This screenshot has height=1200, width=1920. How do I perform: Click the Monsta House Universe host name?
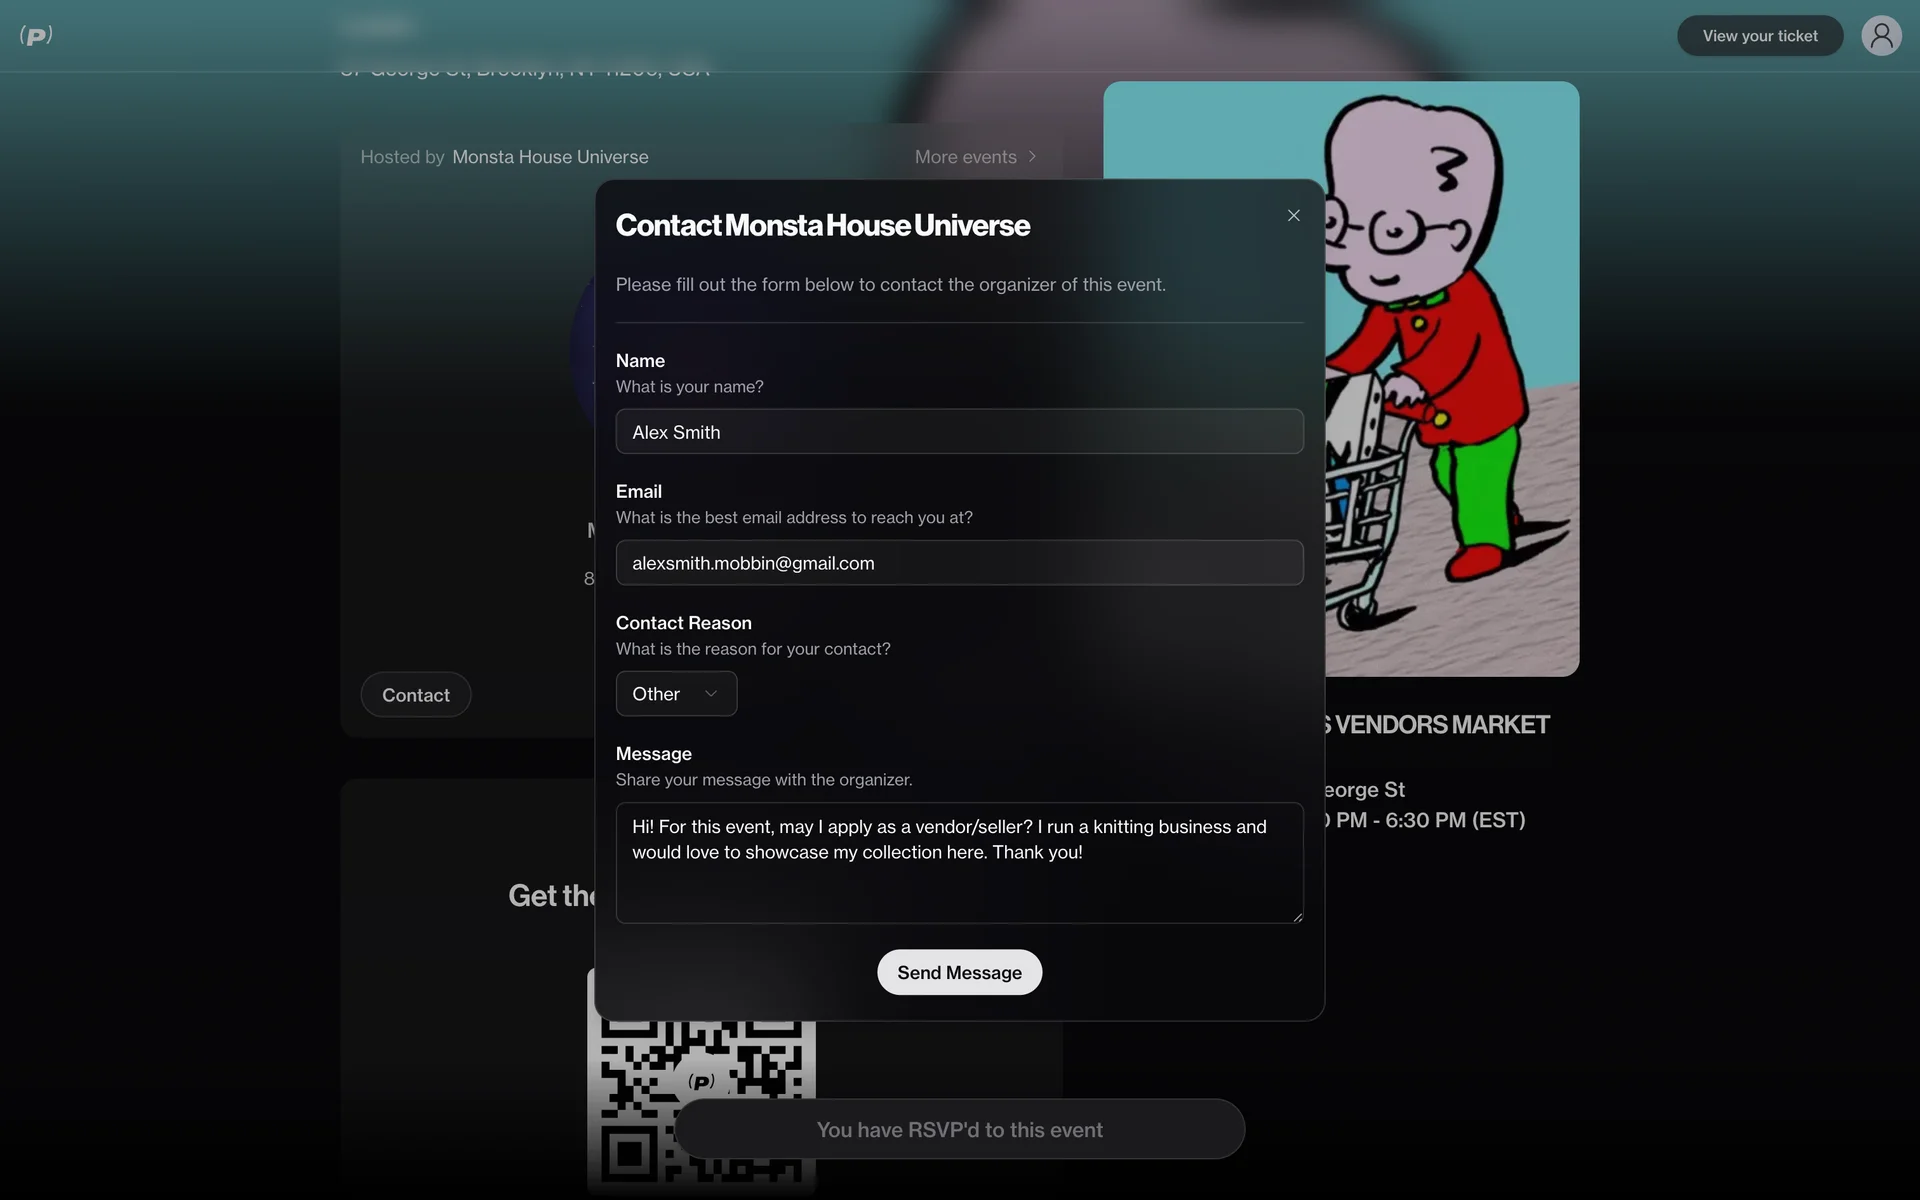[550, 157]
